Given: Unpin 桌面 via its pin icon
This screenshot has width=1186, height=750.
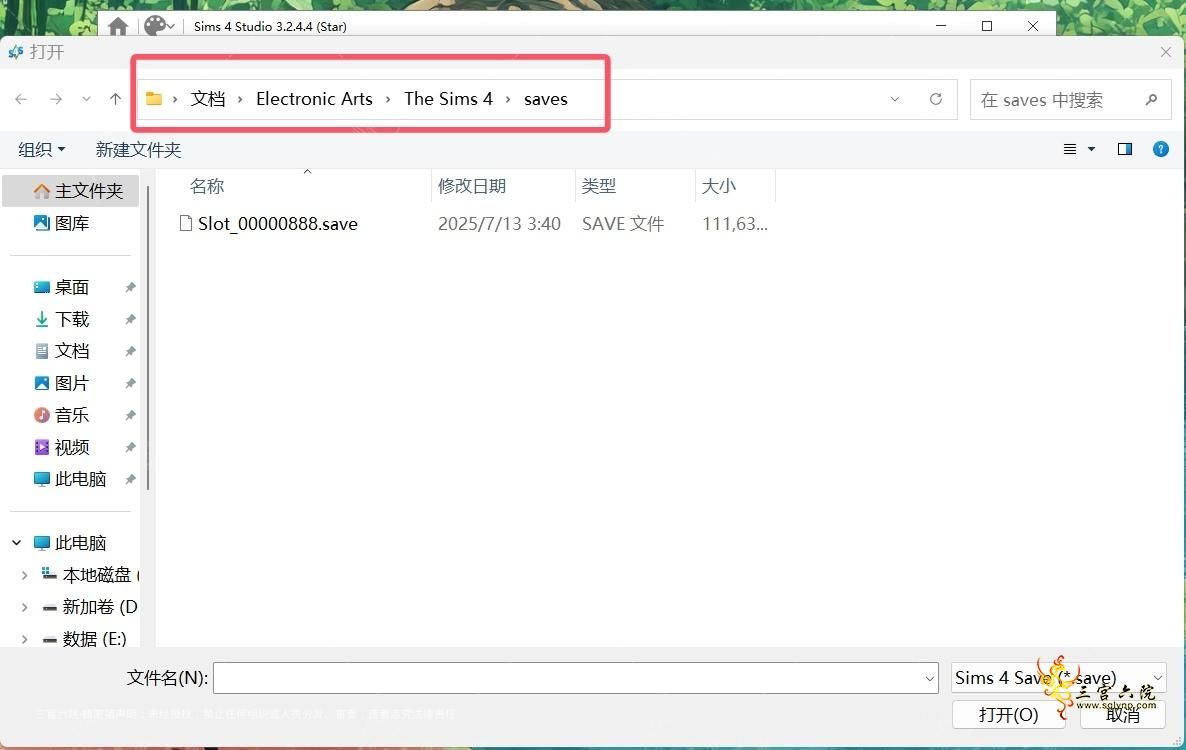Looking at the screenshot, I should click(130, 287).
